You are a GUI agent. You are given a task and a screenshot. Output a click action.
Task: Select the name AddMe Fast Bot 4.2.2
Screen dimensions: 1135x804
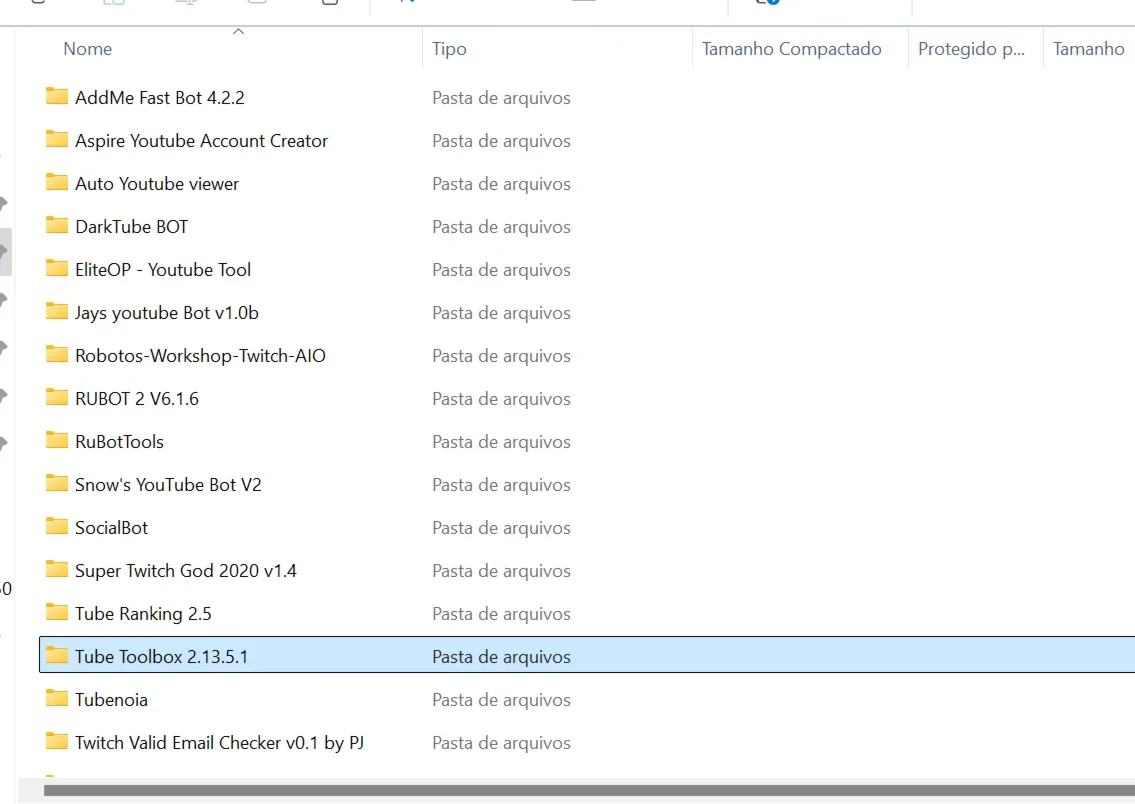[160, 98]
